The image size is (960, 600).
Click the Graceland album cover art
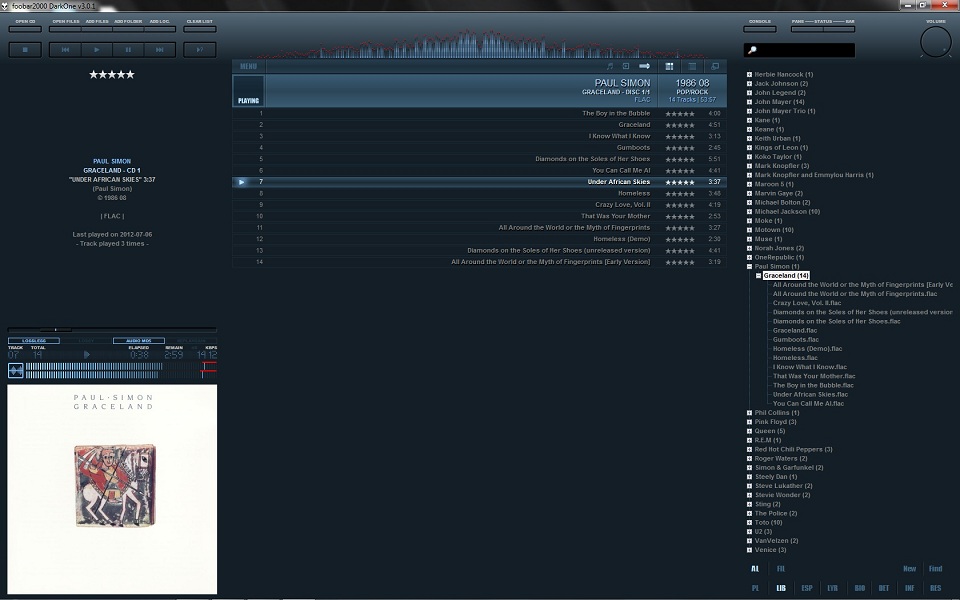[x=112, y=489]
